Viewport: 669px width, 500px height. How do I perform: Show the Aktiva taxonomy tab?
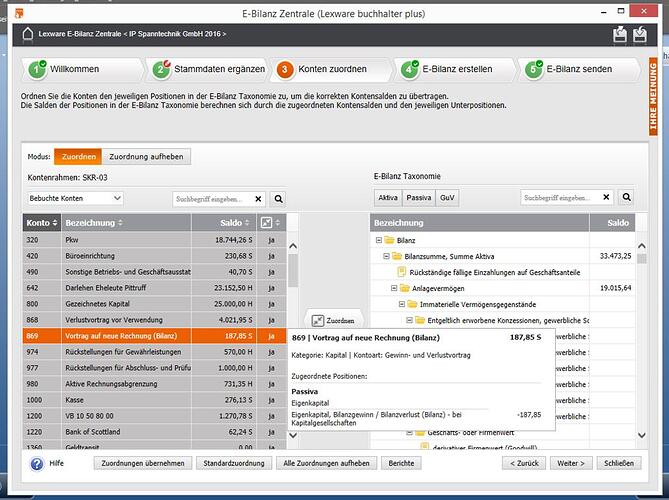388,198
